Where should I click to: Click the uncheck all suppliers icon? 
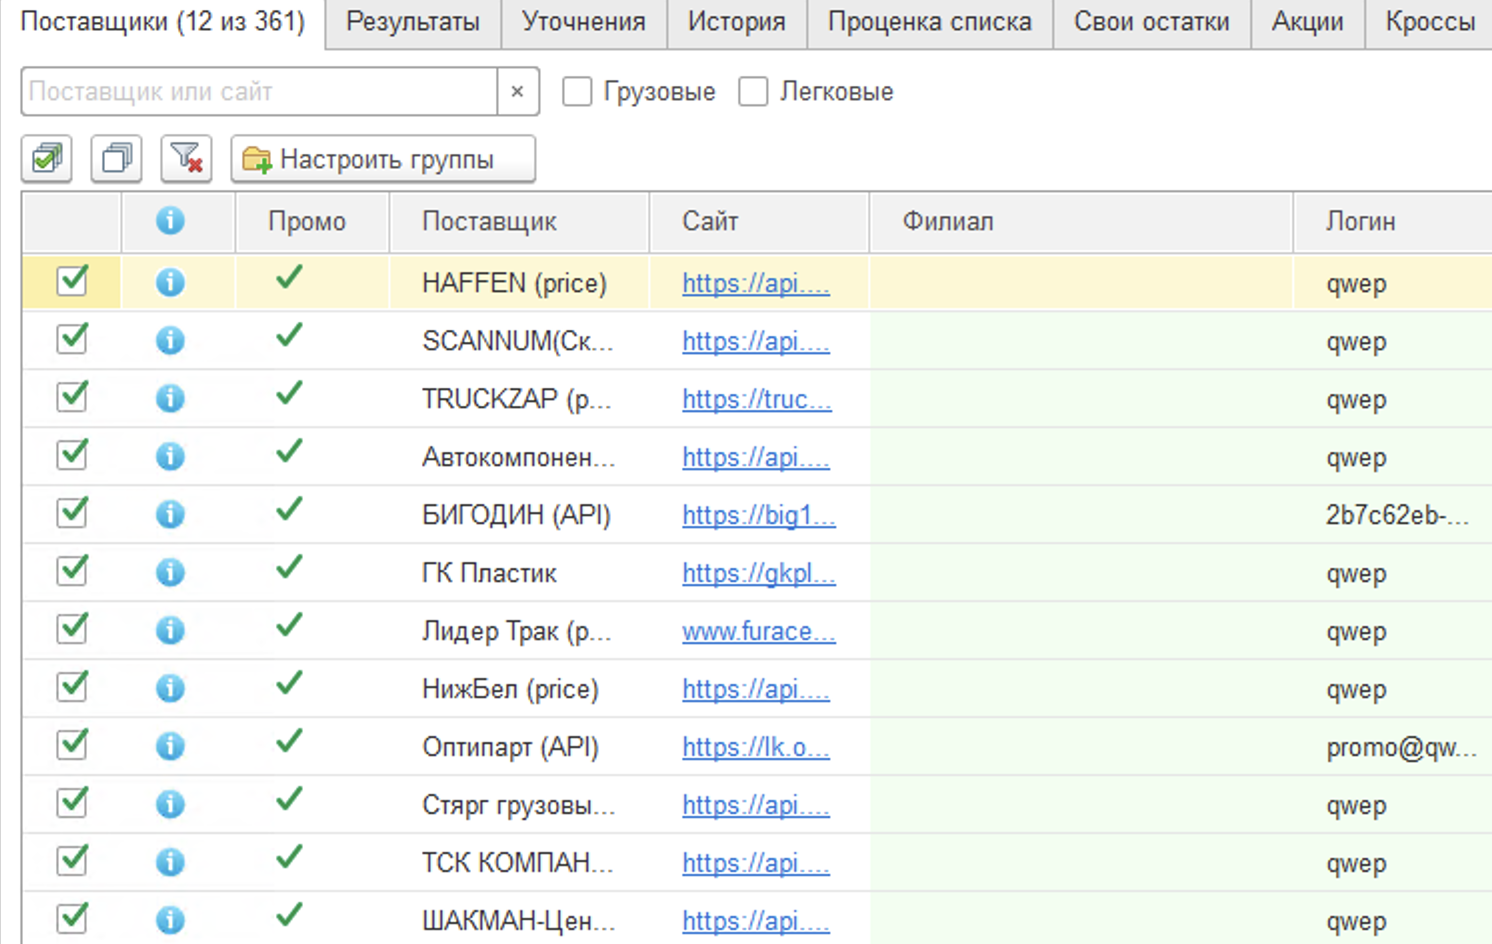(117, 159)
